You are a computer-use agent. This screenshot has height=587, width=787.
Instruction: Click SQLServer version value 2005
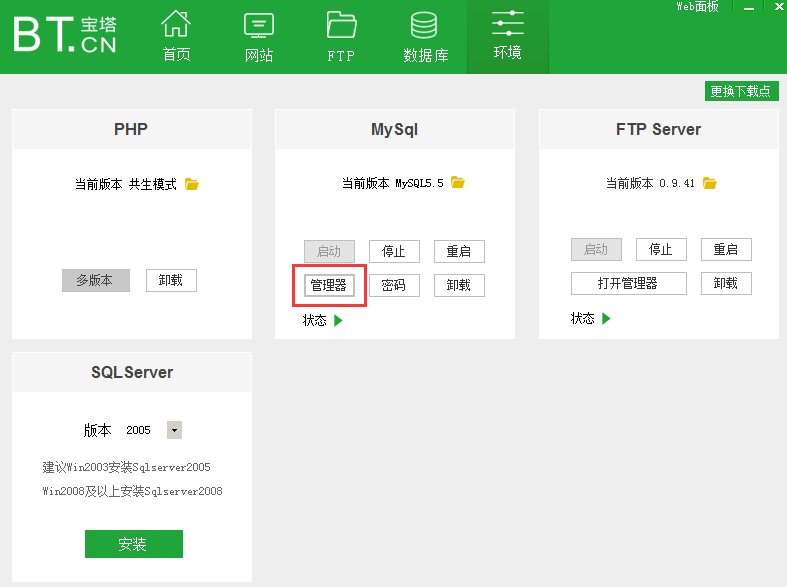(x=139, y=430)
